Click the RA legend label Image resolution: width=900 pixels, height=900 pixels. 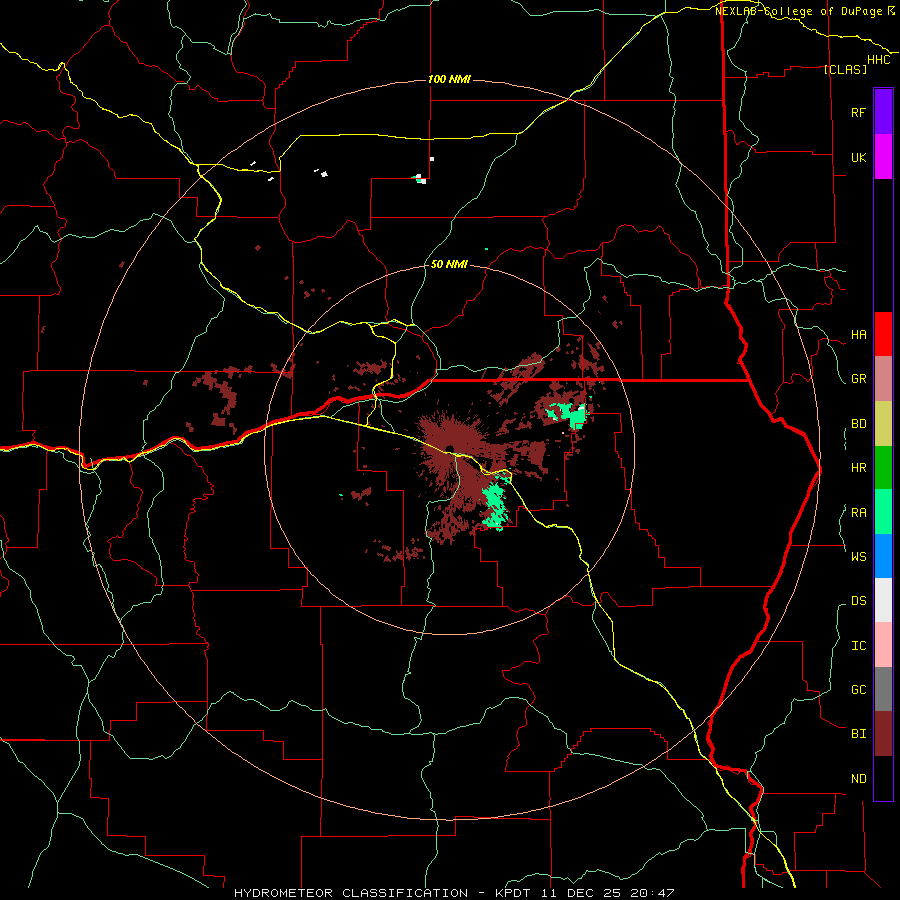[x=858, y=513]
